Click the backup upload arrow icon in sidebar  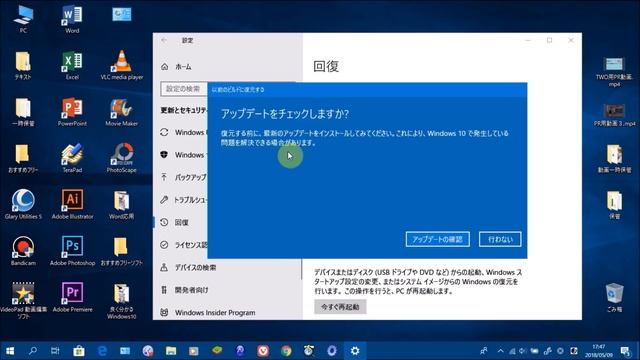coord(164,177)
